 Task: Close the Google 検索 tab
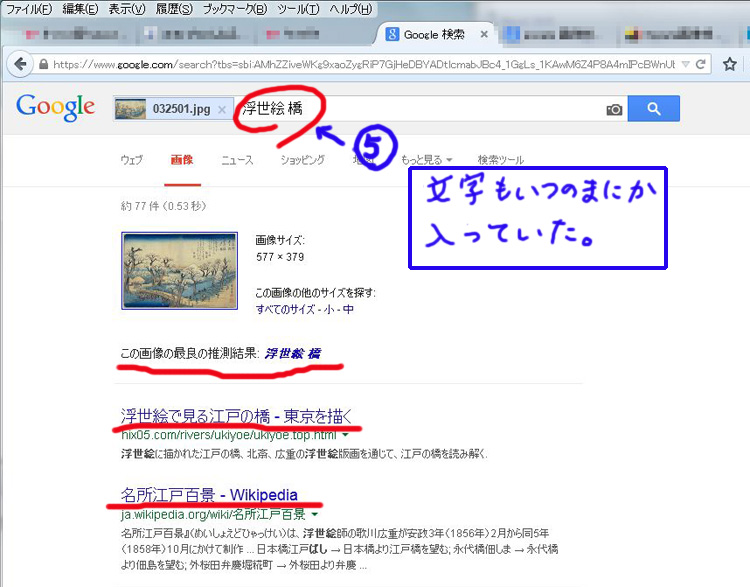pyautogui.click(x=484, y=34)
